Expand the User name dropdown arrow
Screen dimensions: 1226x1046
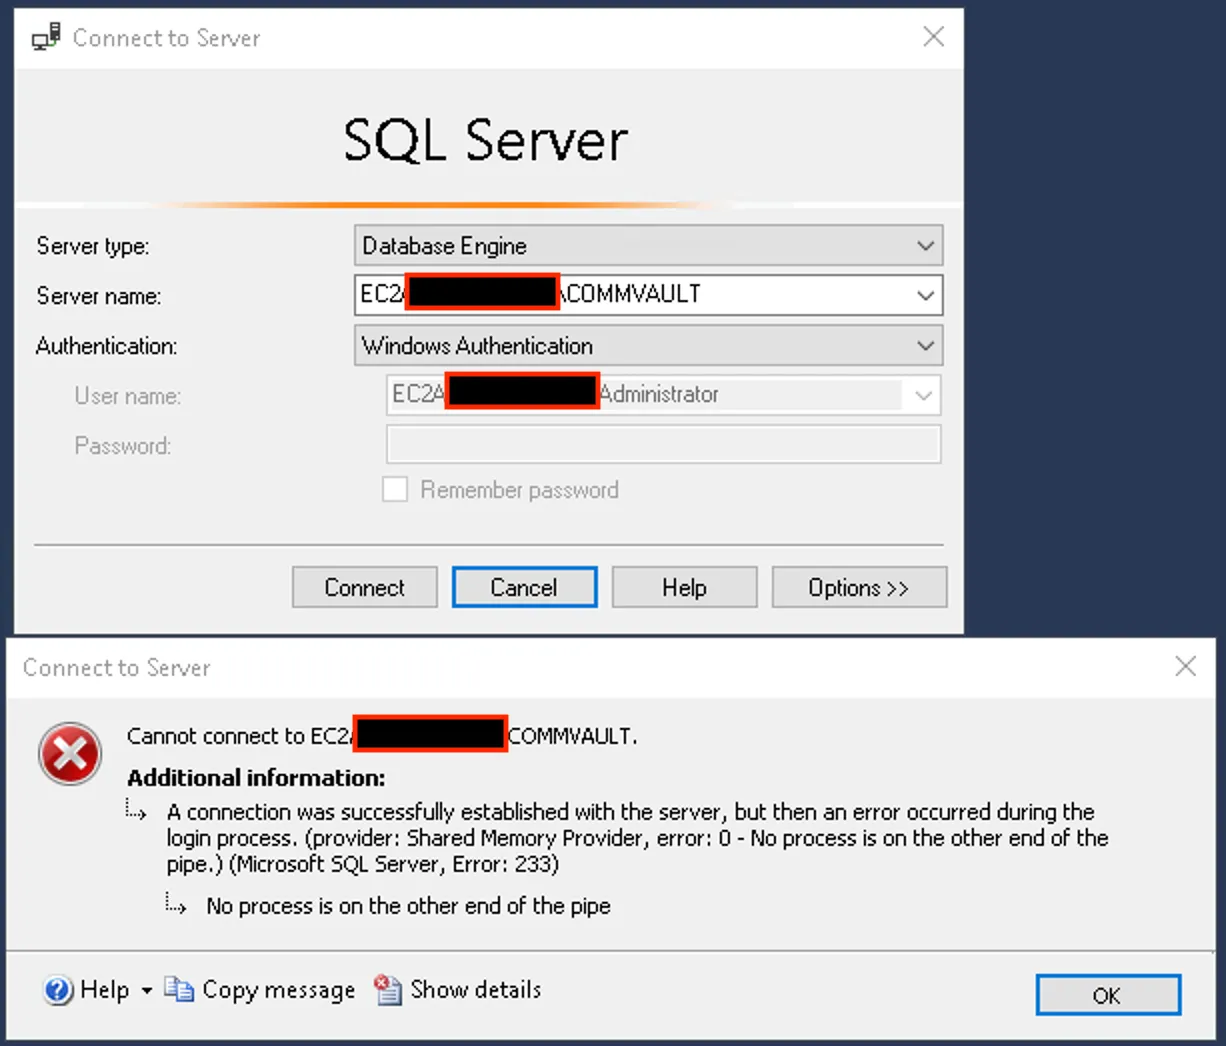(x=923, y=395)
